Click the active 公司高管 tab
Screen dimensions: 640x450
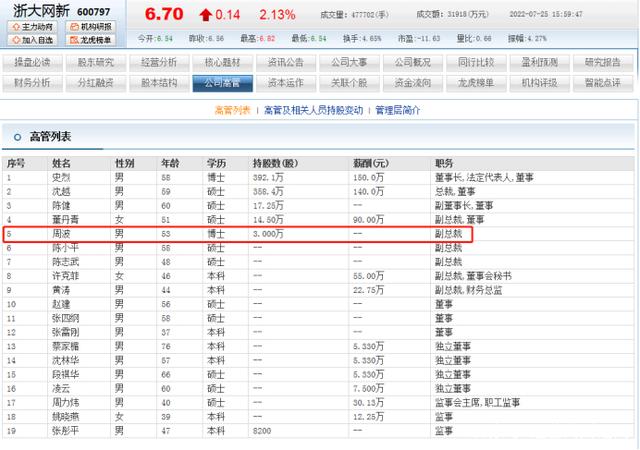point(222,83)
